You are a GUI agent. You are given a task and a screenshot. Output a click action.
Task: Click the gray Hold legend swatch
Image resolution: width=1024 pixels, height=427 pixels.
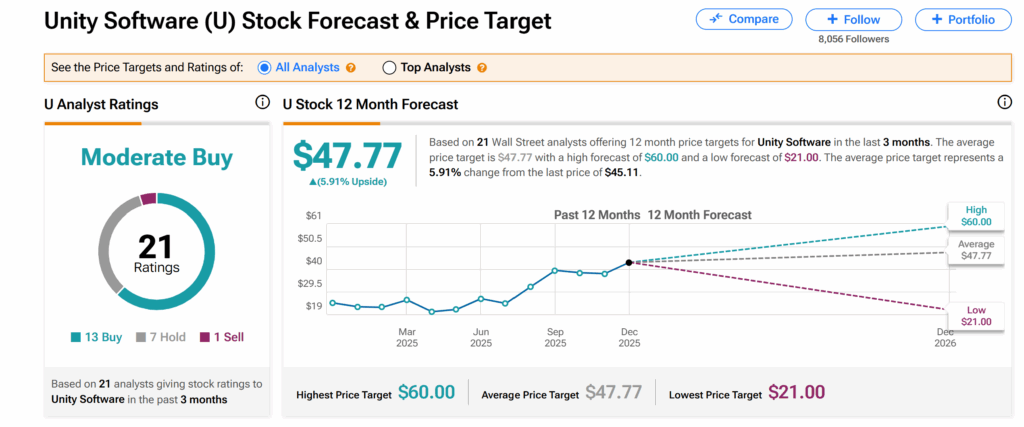141,337
